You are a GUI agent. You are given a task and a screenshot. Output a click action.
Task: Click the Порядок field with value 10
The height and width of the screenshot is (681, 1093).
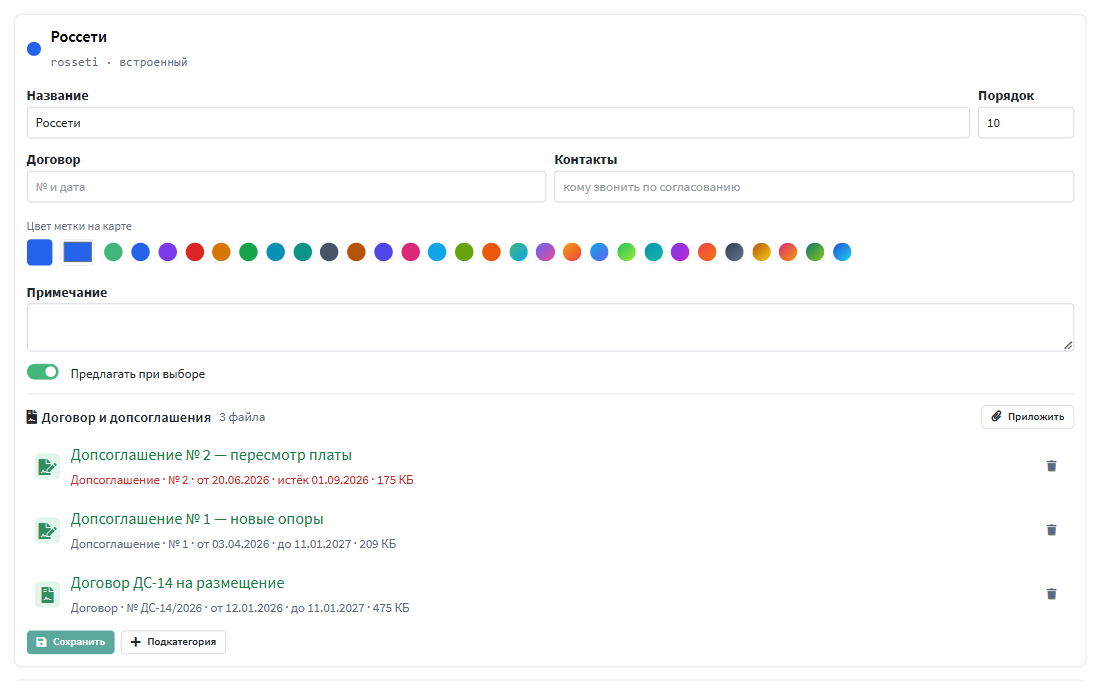click(x=1025, y=123)
